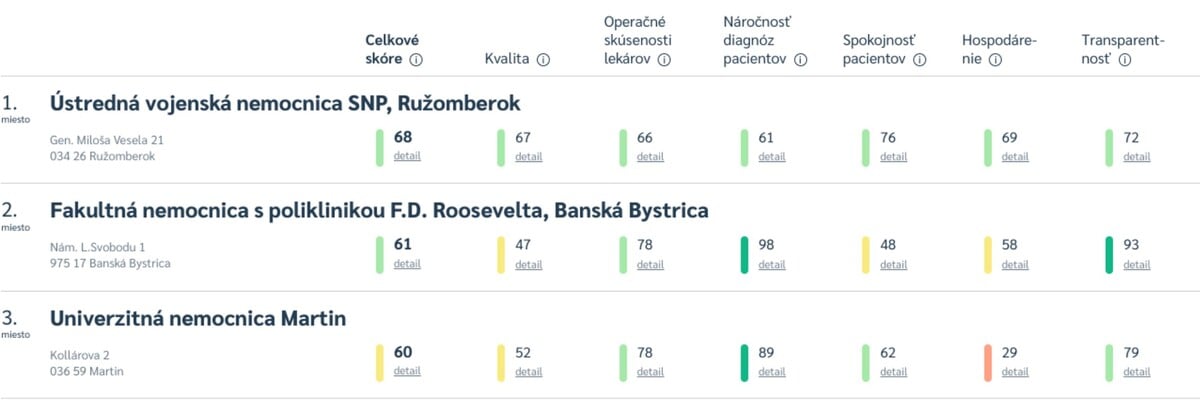Image resolution: width=1200 pixels, height=400 pixels.
Task: Open Univerzitná nemocnica Martin hospital title
Action: point(198,319)
